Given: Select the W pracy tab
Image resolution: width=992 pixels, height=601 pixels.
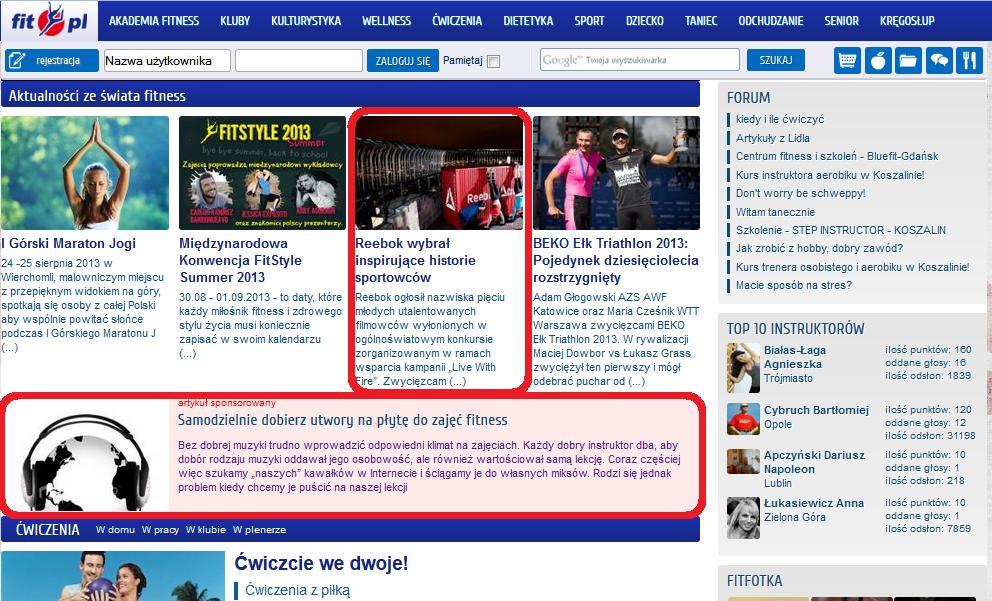Looking at the screenshot, I should [x=160, y=530].
